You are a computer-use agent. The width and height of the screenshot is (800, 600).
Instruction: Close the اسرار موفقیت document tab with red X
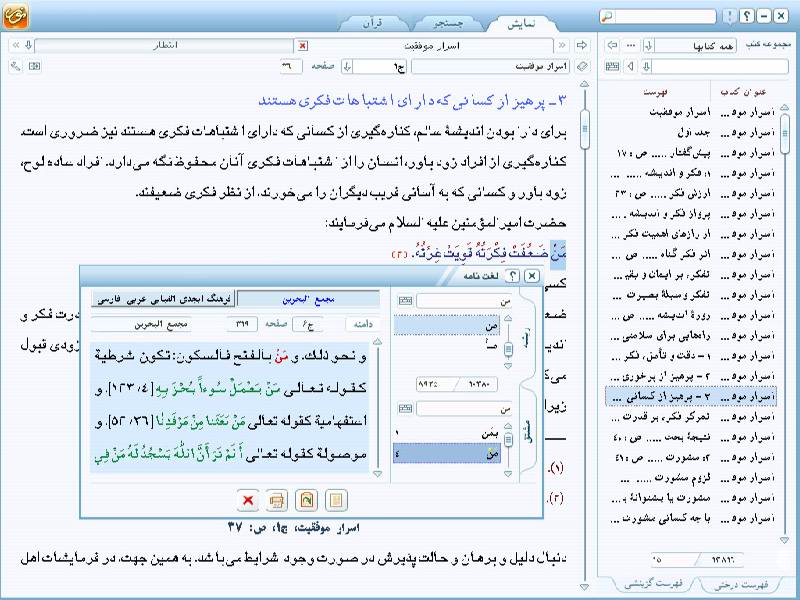pyautogui.click(x=303, y=46)
